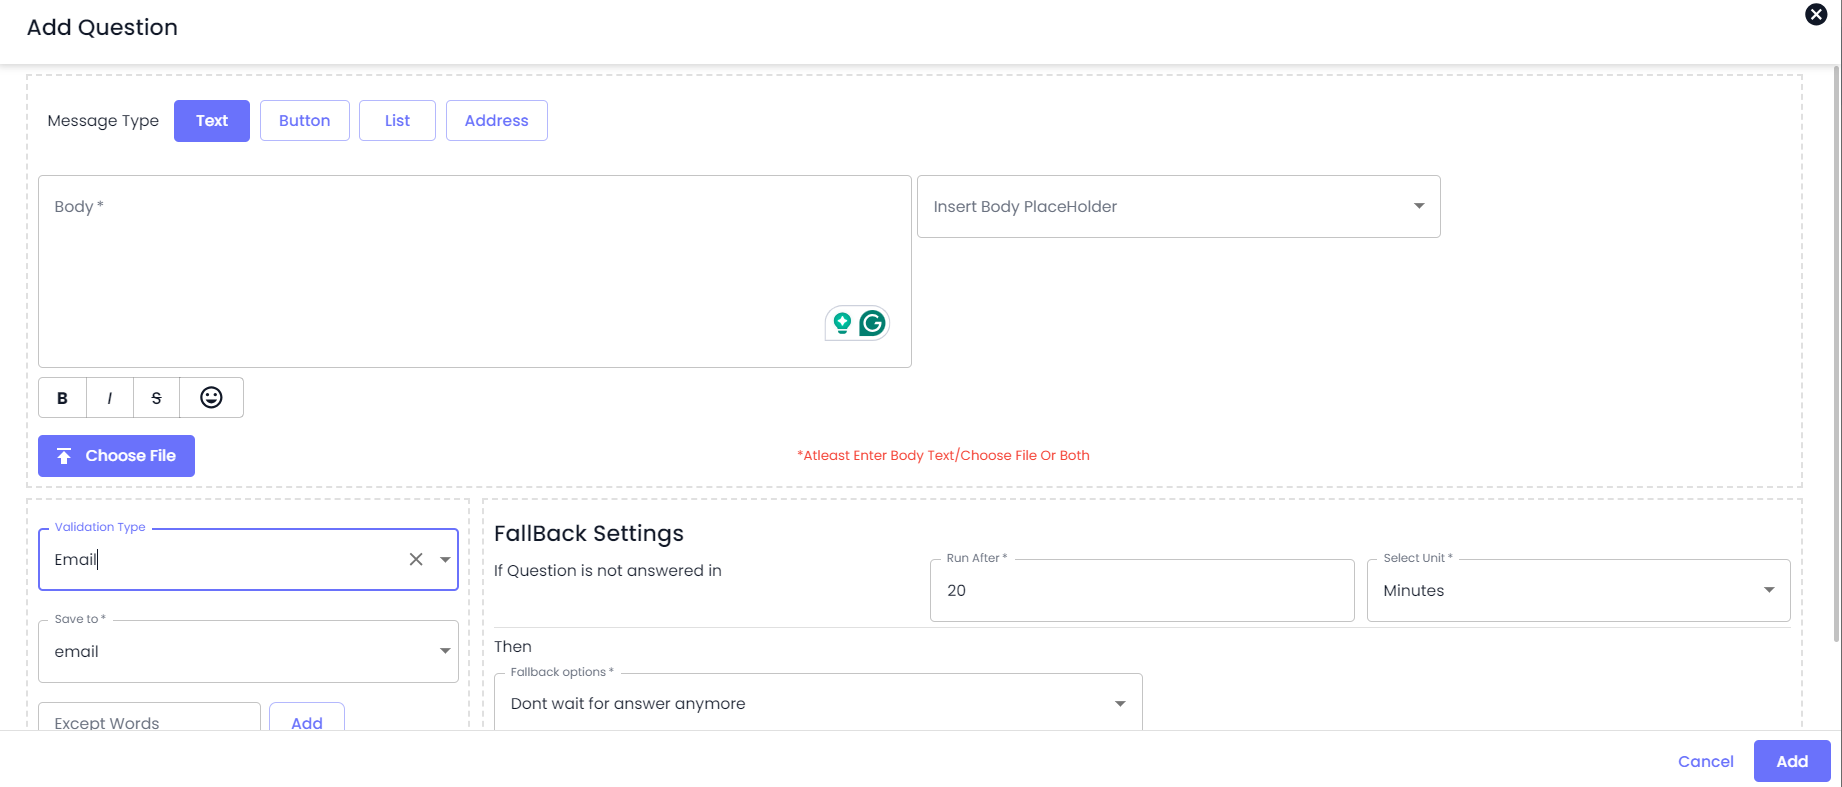
Task: Close the Add Question dialog
Action: tap(1816, 14)
